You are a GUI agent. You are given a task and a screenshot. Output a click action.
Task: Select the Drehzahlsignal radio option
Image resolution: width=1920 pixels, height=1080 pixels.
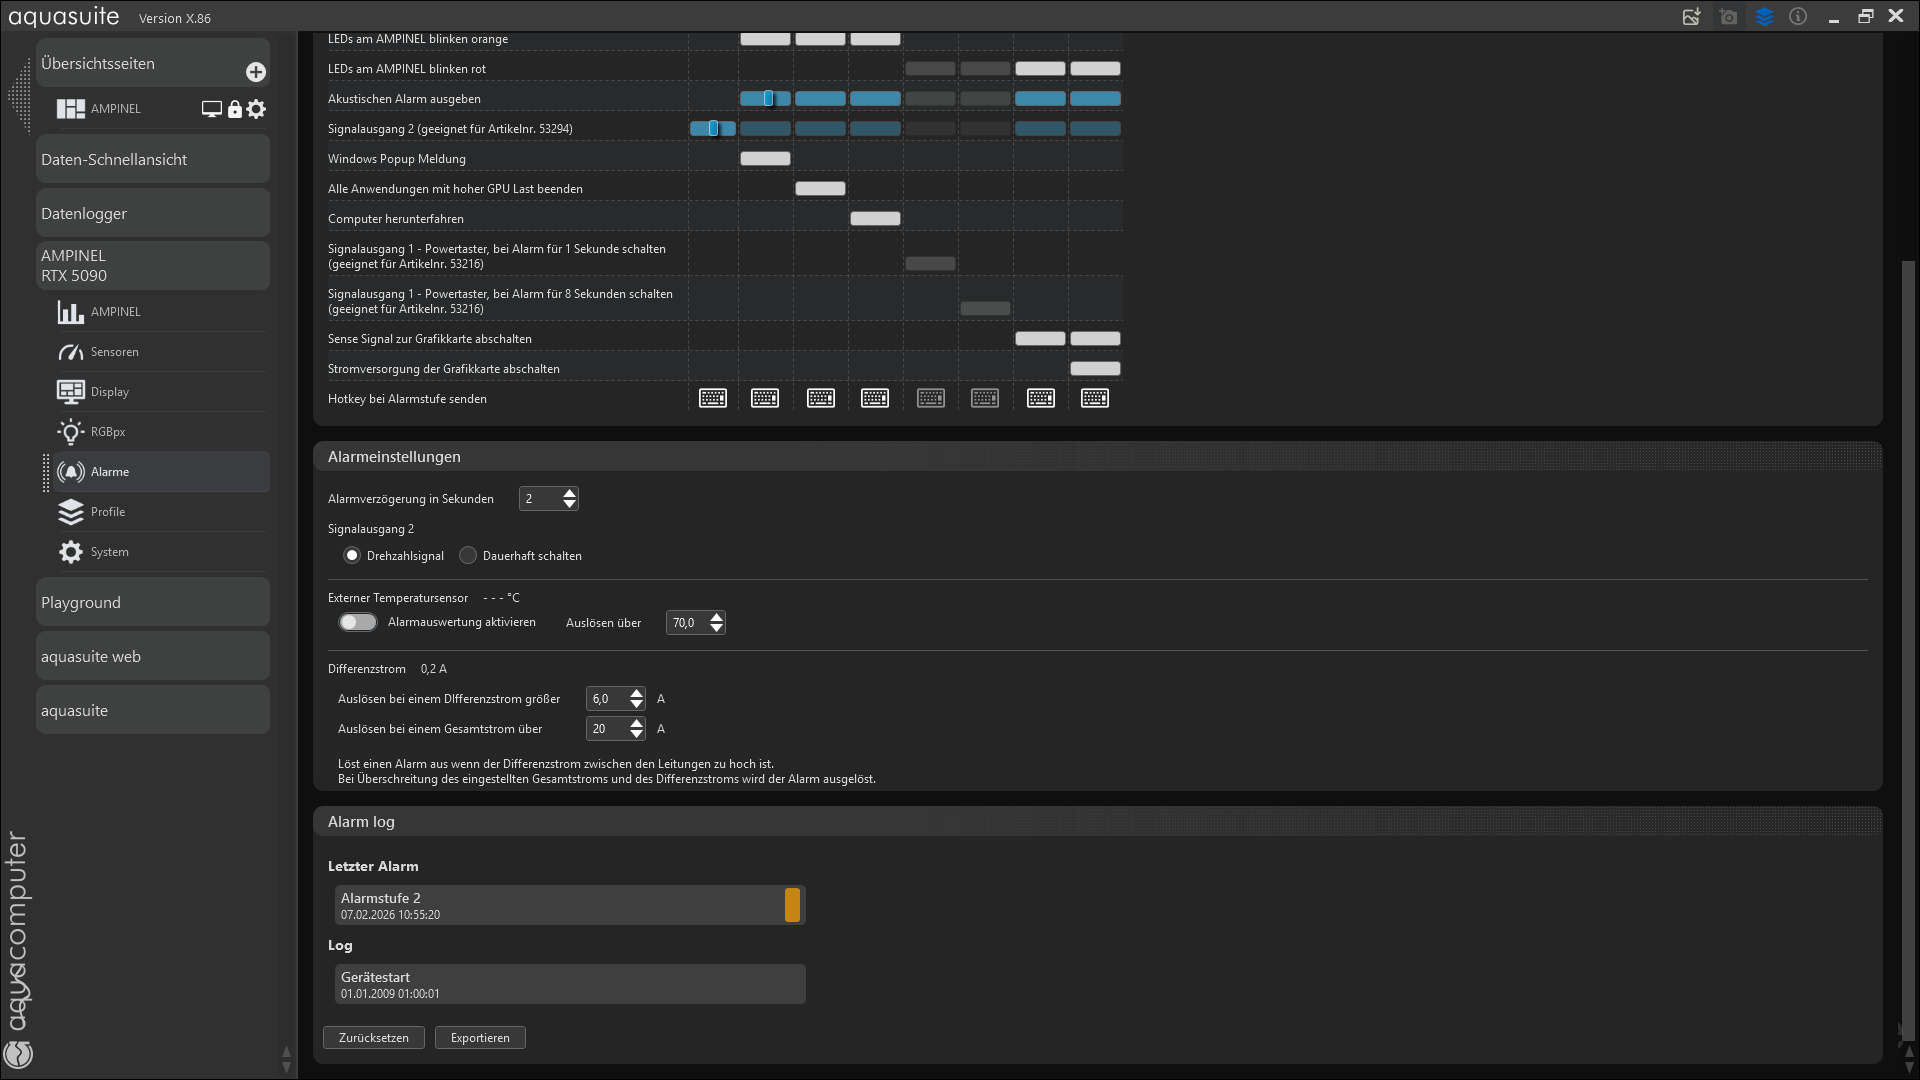352,555
